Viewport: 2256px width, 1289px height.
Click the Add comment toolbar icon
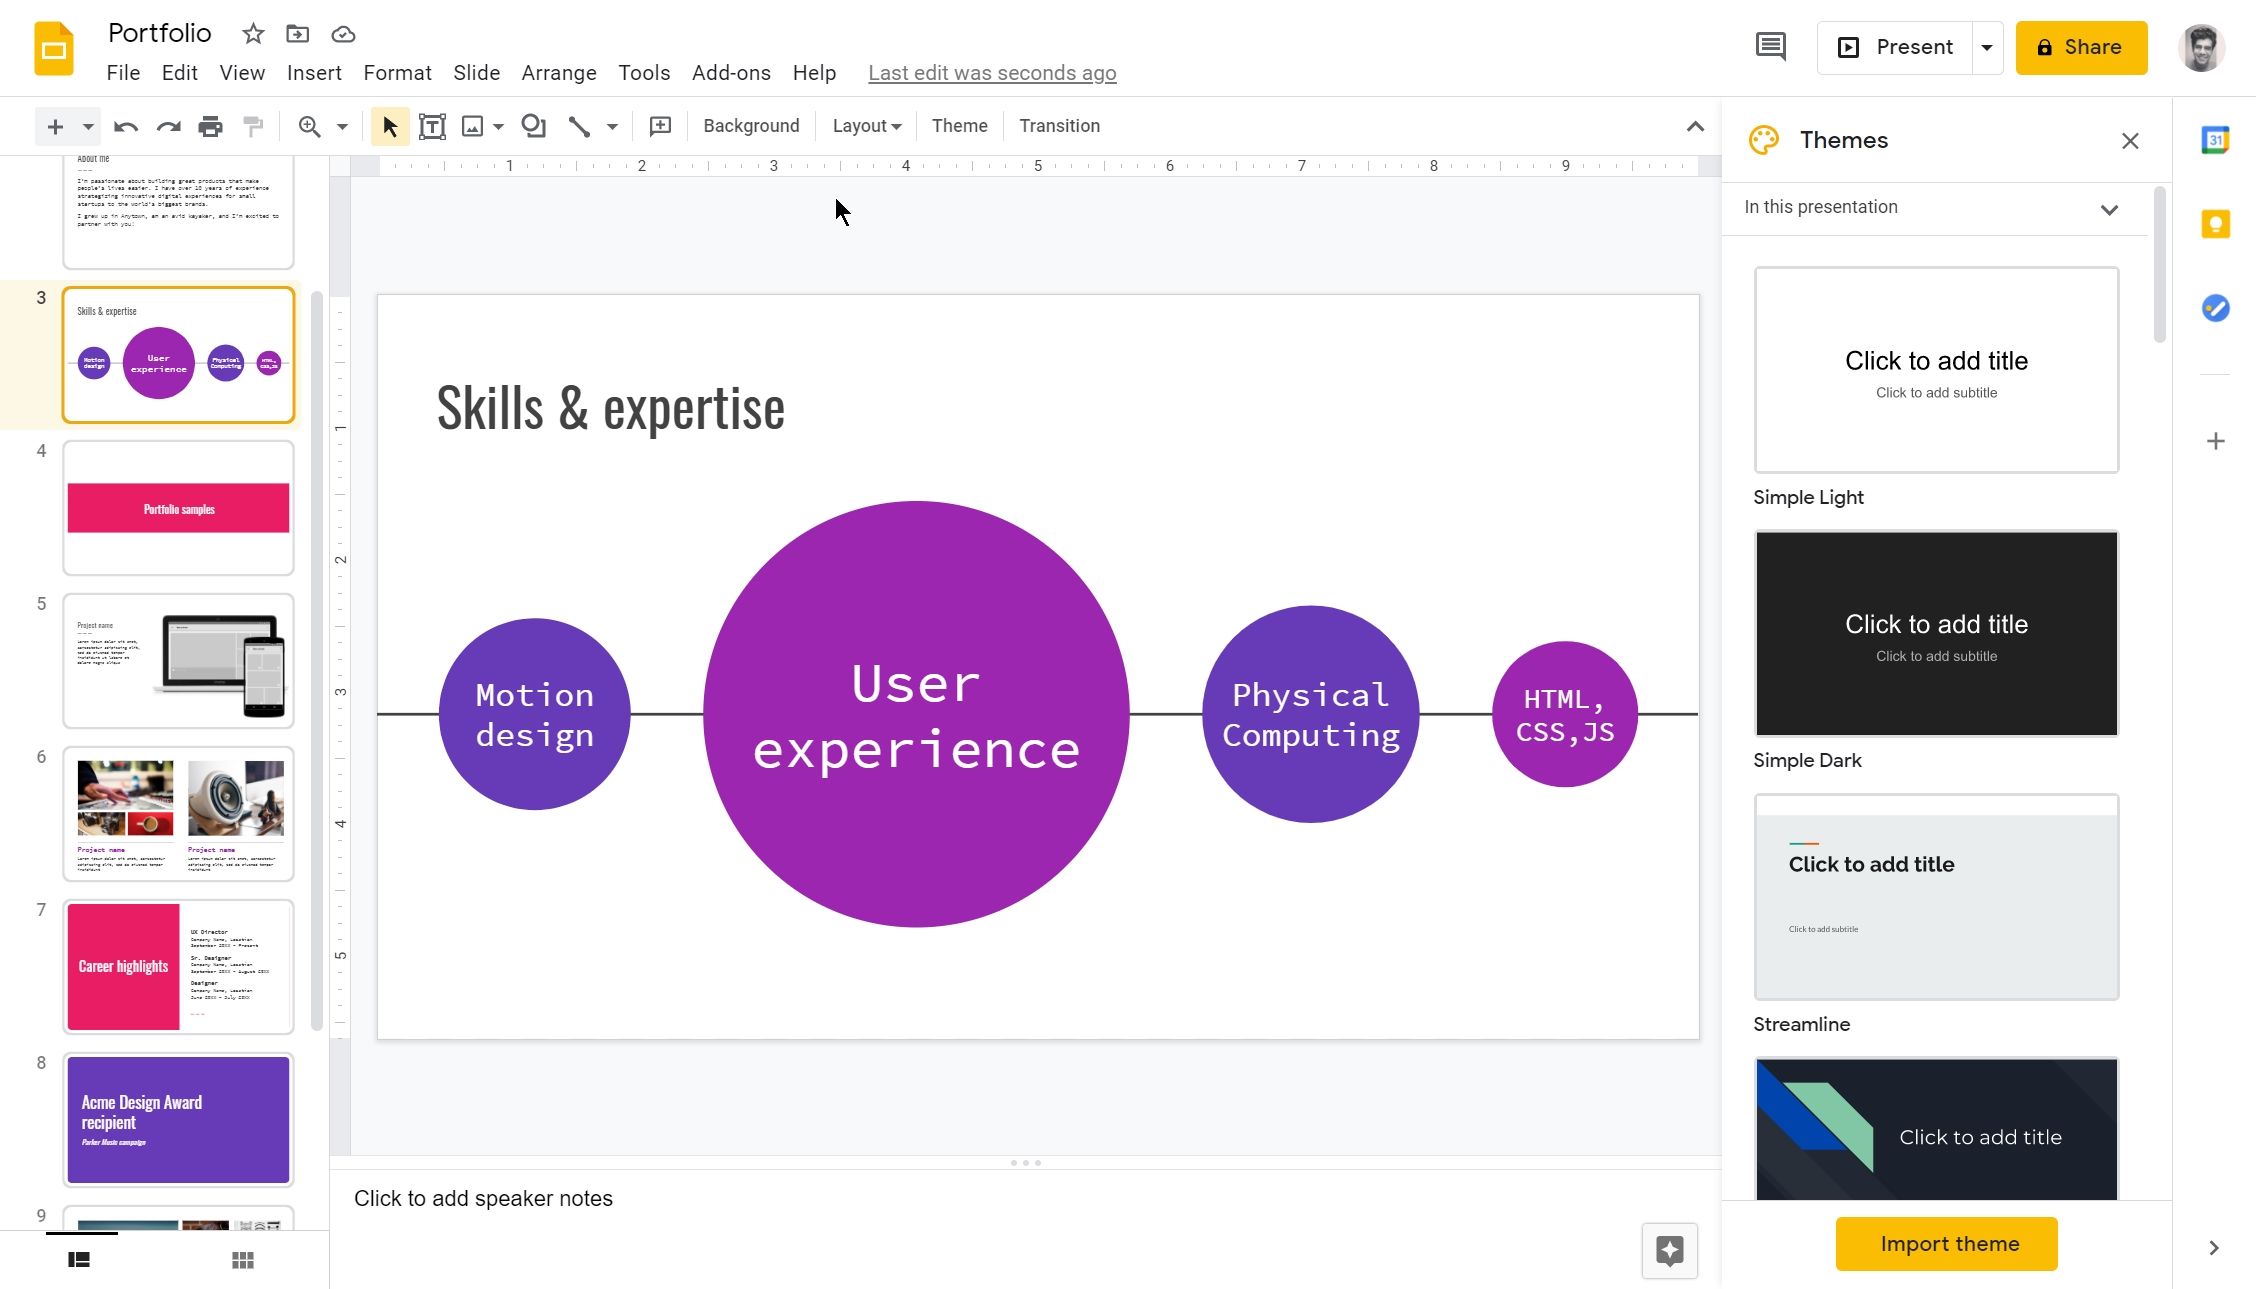point(660,126)
